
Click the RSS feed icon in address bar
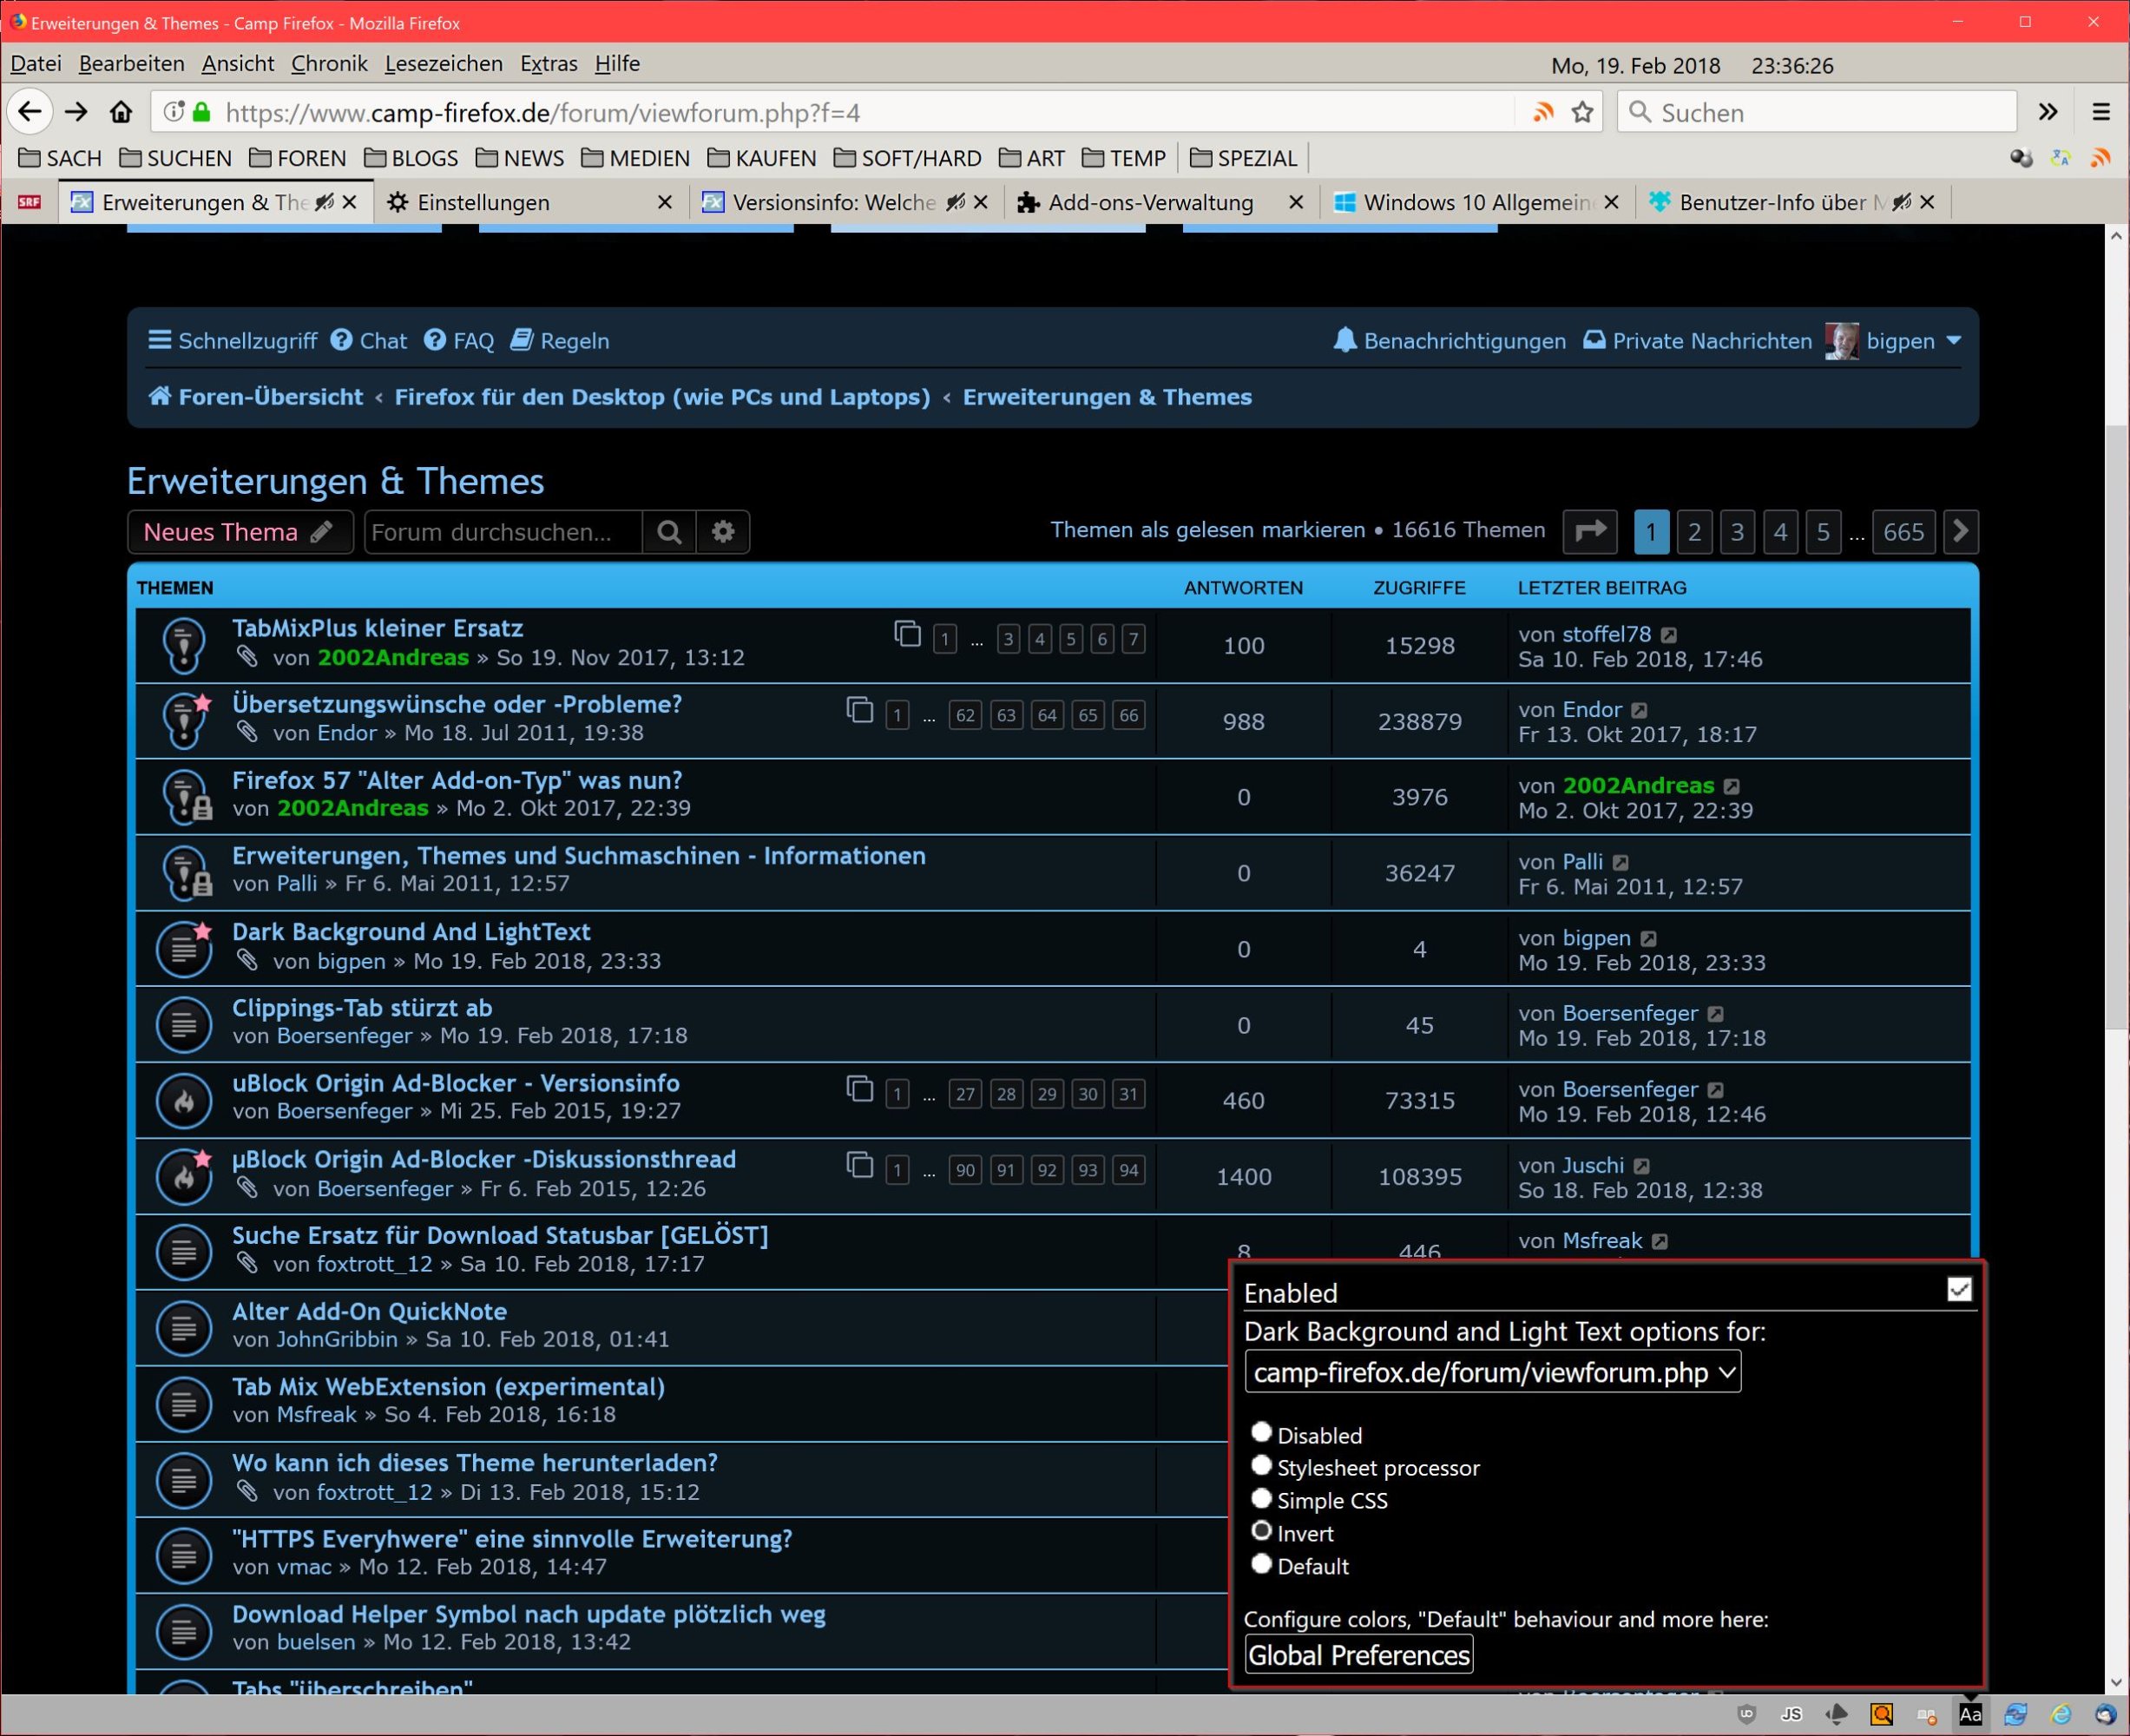(x=1543, y=112)
